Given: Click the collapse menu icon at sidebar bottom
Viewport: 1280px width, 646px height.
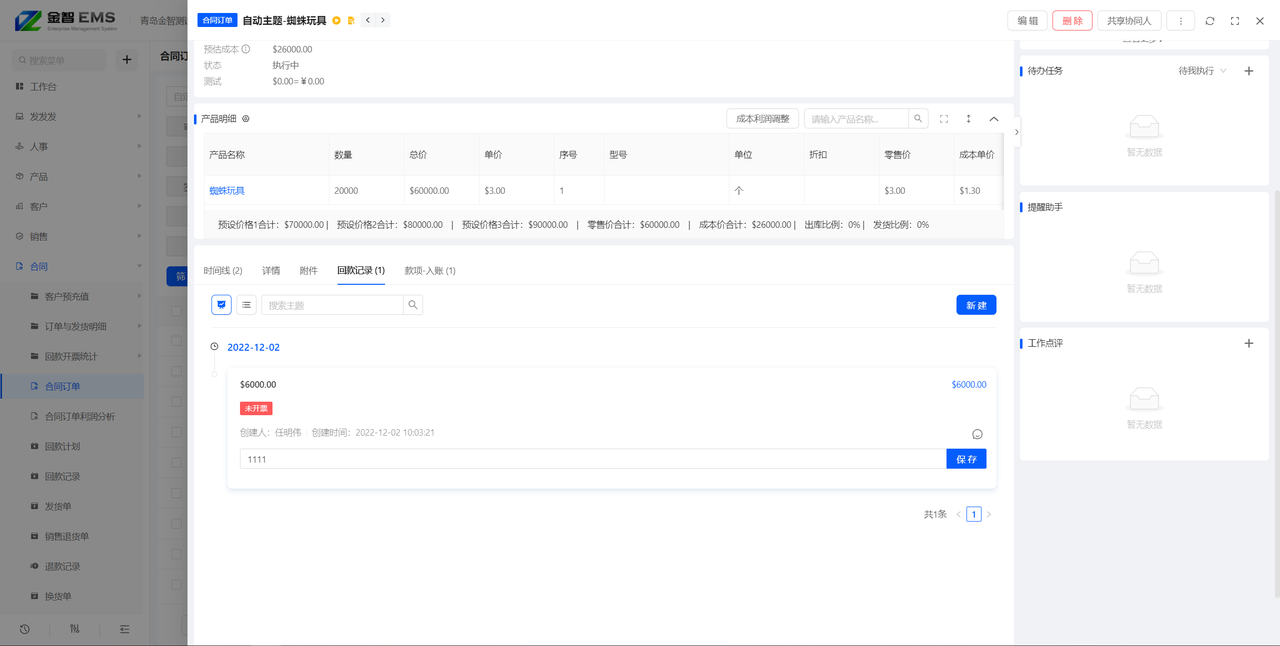Looking at the screenshot, I should tap(125, 629).
